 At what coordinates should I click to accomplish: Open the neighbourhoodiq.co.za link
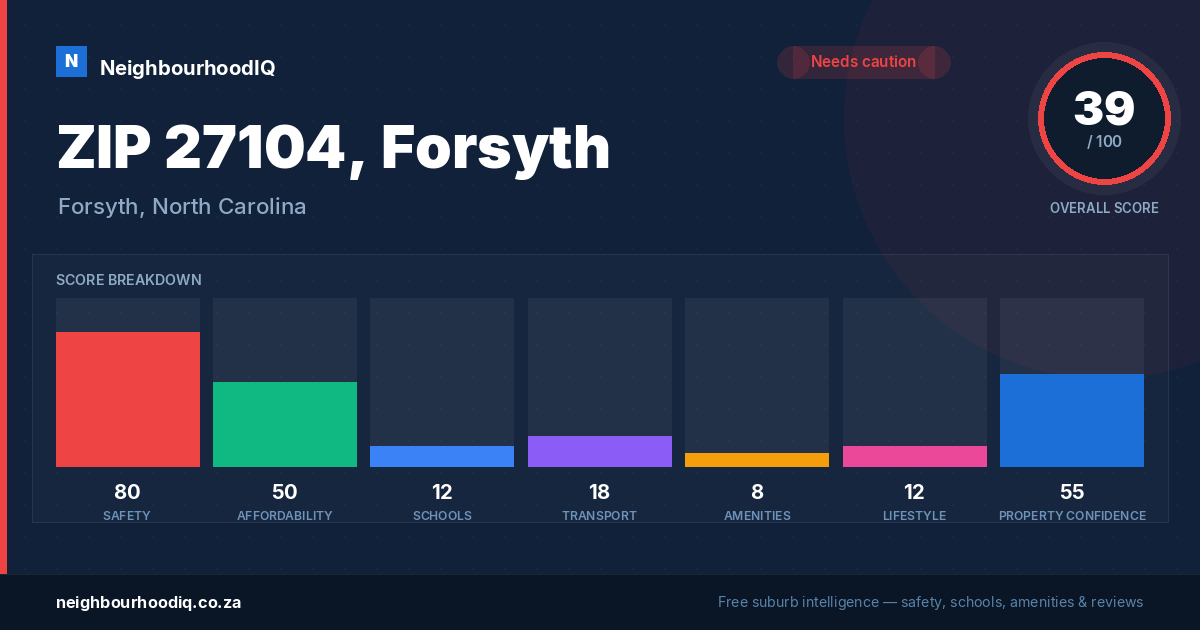[149, 603]
